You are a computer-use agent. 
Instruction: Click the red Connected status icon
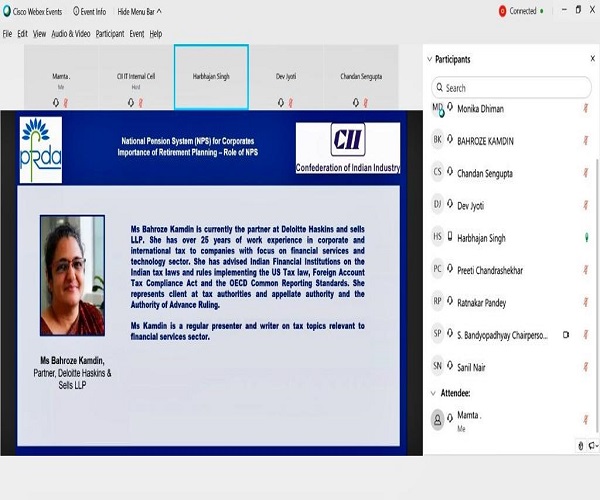click(x=502, y=11)
